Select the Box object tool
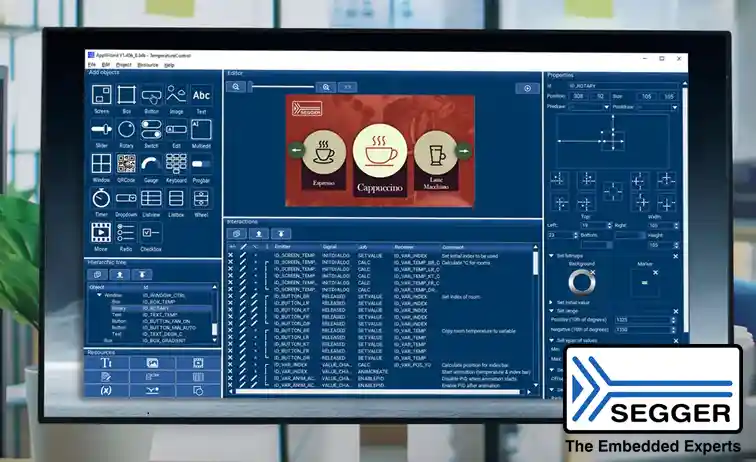The image size is (756, 462). pos(126,95)
